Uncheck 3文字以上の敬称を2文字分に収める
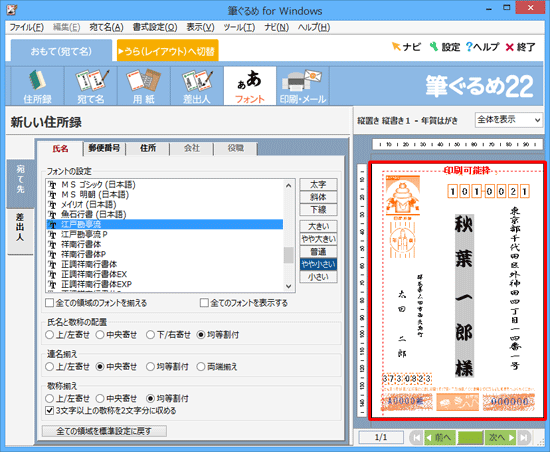Image resolution: width=550 pixels, height=452 pixels. click(50, 410)
